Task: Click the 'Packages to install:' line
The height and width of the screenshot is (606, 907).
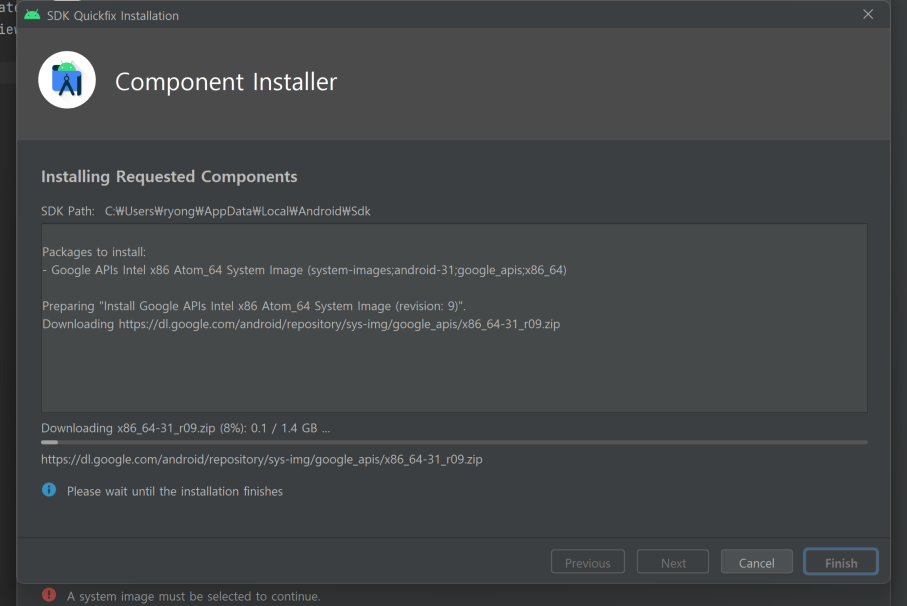Action: pyautogui.click(x=94, y=252)
